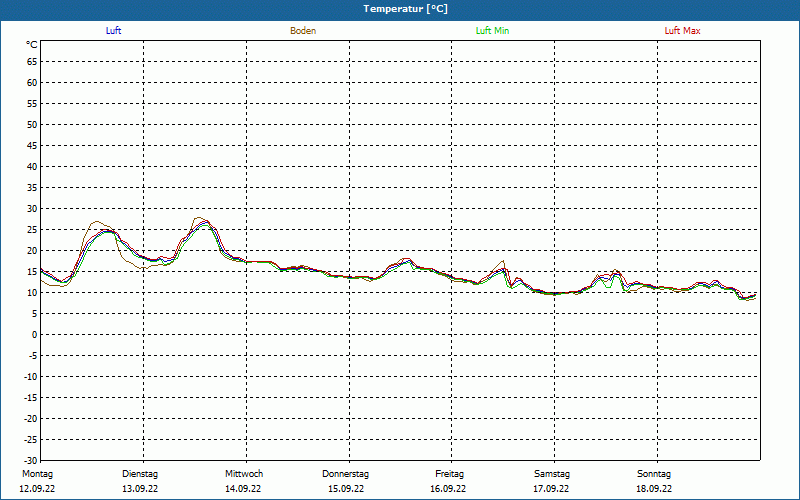Click the 60 y-axis value
Screen dimensions: 800x500
(x=32, y=83)
